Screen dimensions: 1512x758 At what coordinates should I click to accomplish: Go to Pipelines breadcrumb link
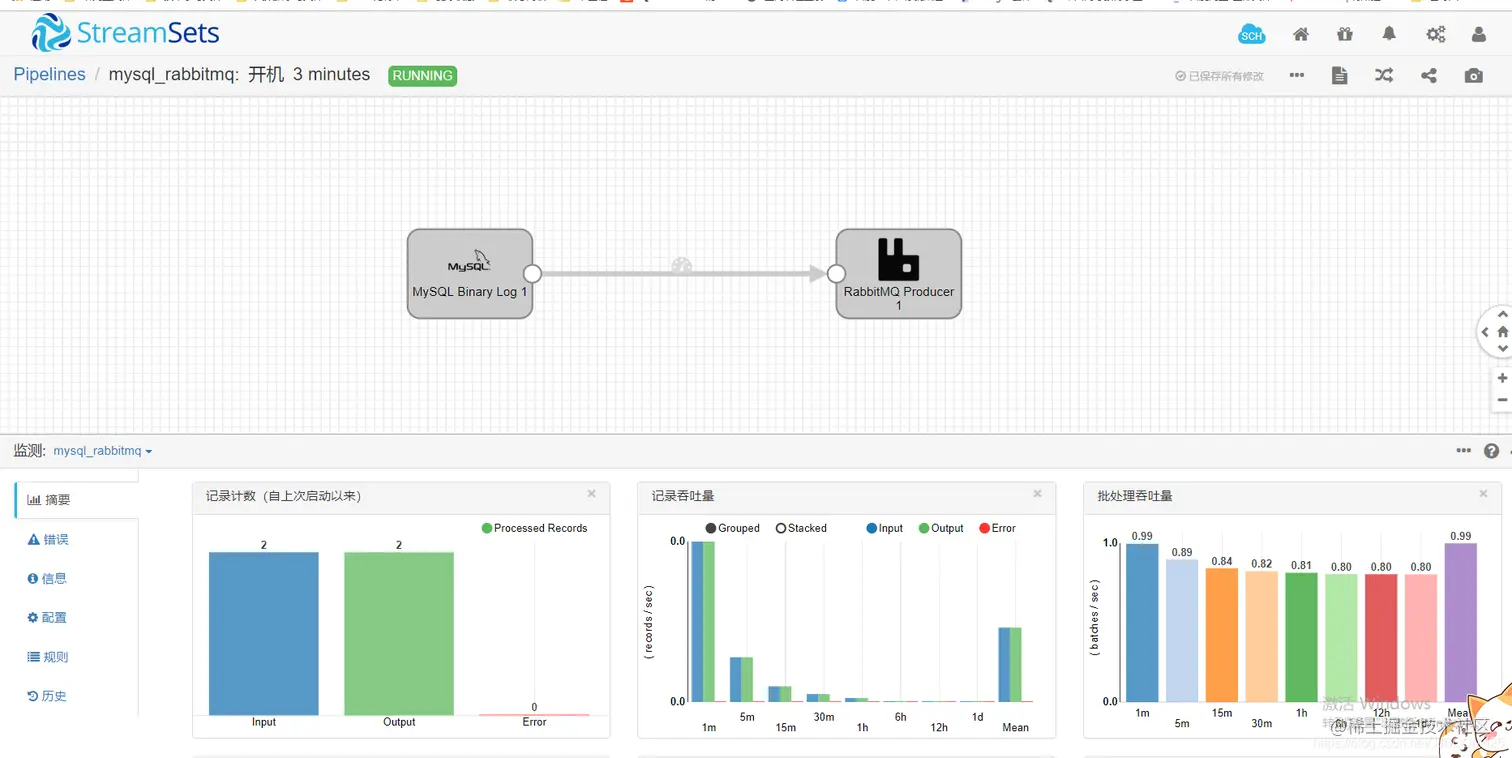point(49,74)
